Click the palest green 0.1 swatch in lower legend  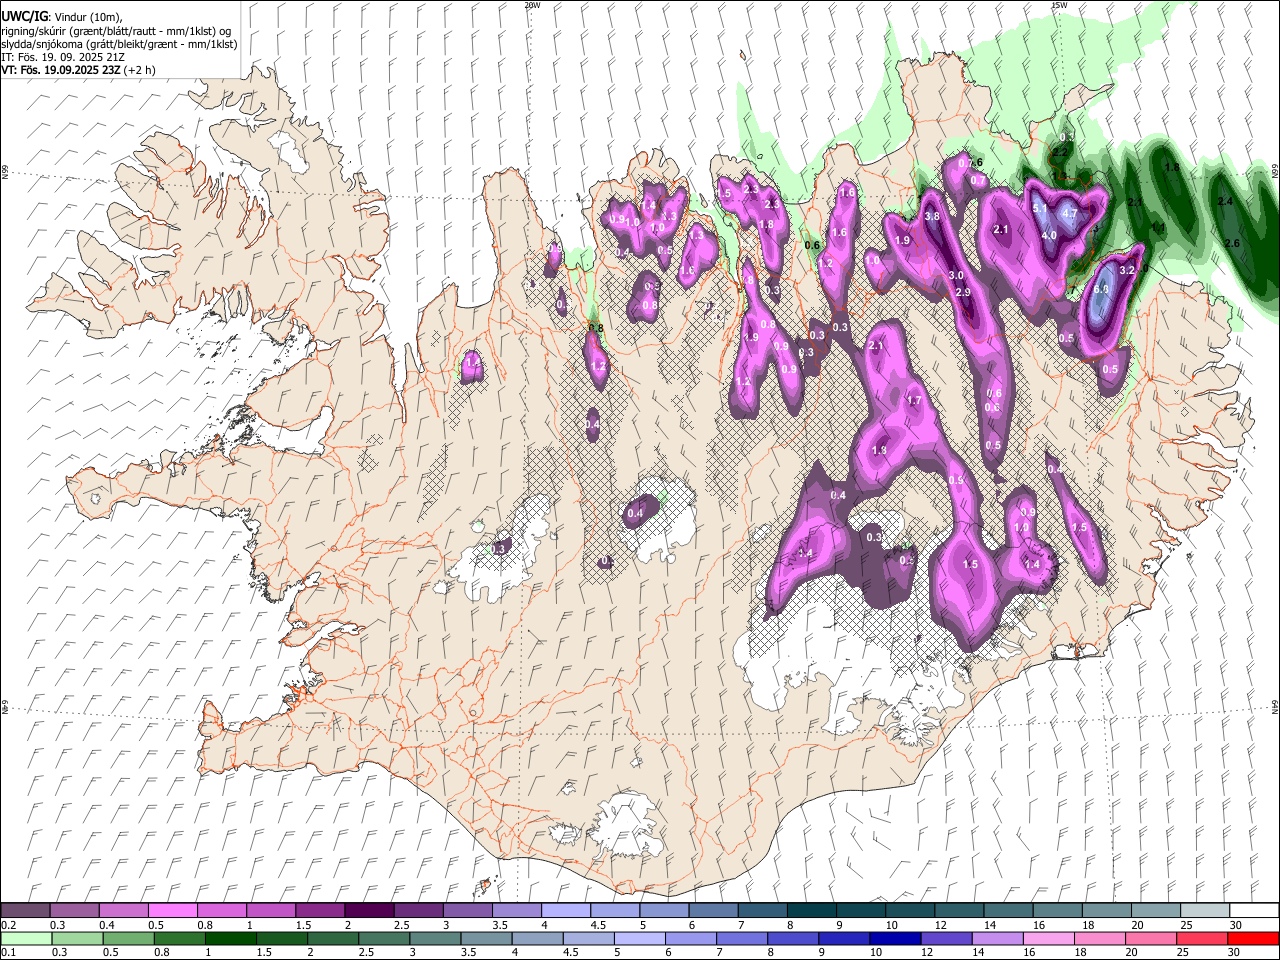click(26, 939)
